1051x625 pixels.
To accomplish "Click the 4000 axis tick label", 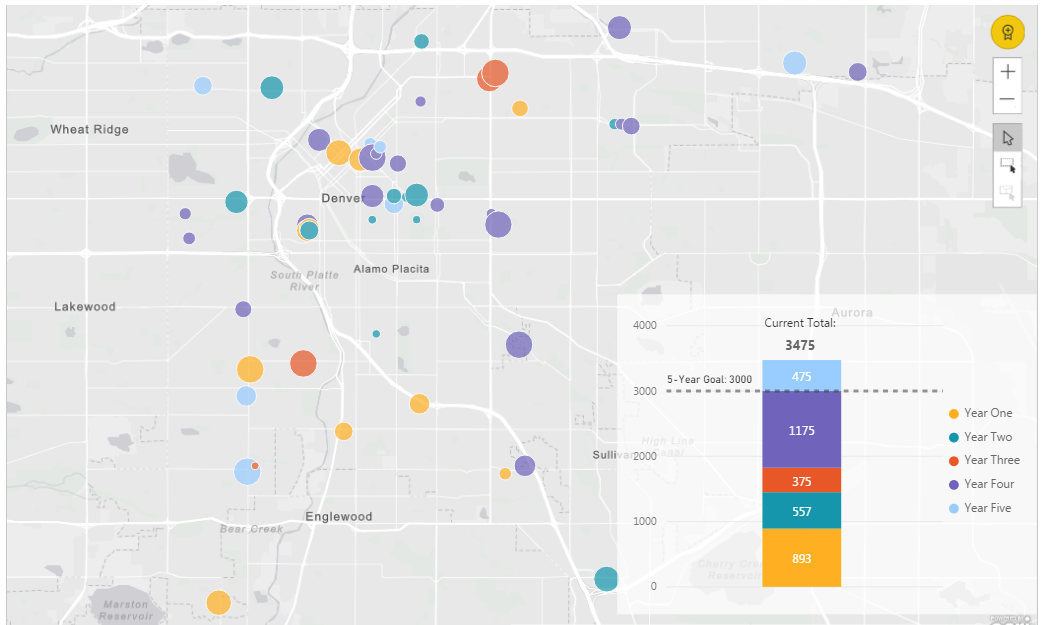I will pyautogui.click(x=645, y=325).
